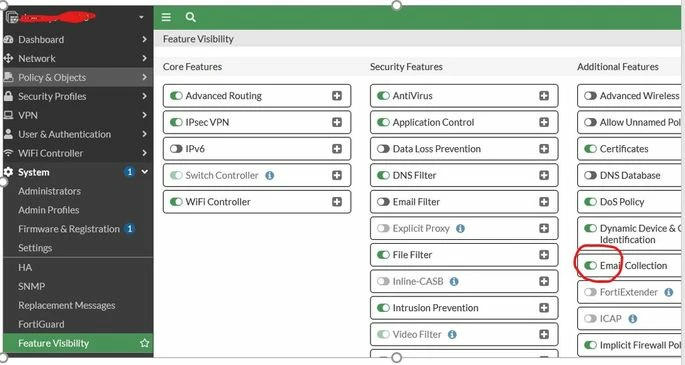Toggle the WiFi Controller feature switch
Viewport: 685px width, 365px height.
[176, 202]
